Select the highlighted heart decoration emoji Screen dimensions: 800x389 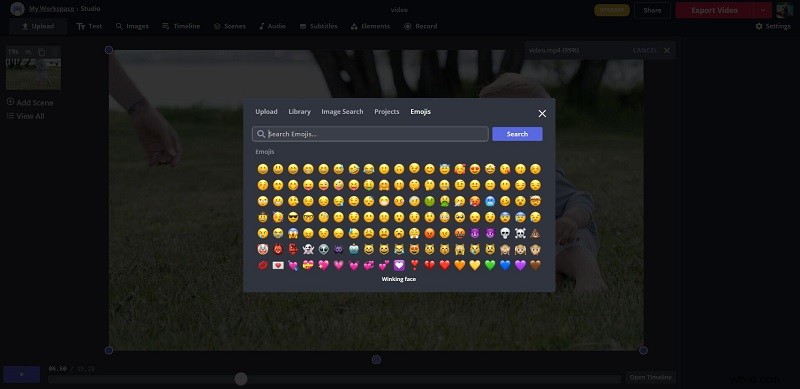(399, 265)
